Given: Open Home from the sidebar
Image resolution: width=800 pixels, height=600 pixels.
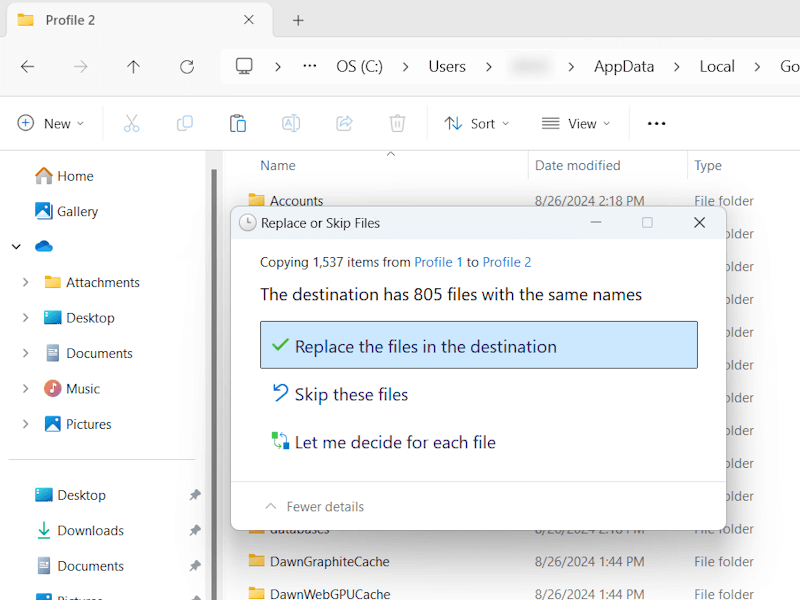Looking at the screenshot, I should coord(72,175).
